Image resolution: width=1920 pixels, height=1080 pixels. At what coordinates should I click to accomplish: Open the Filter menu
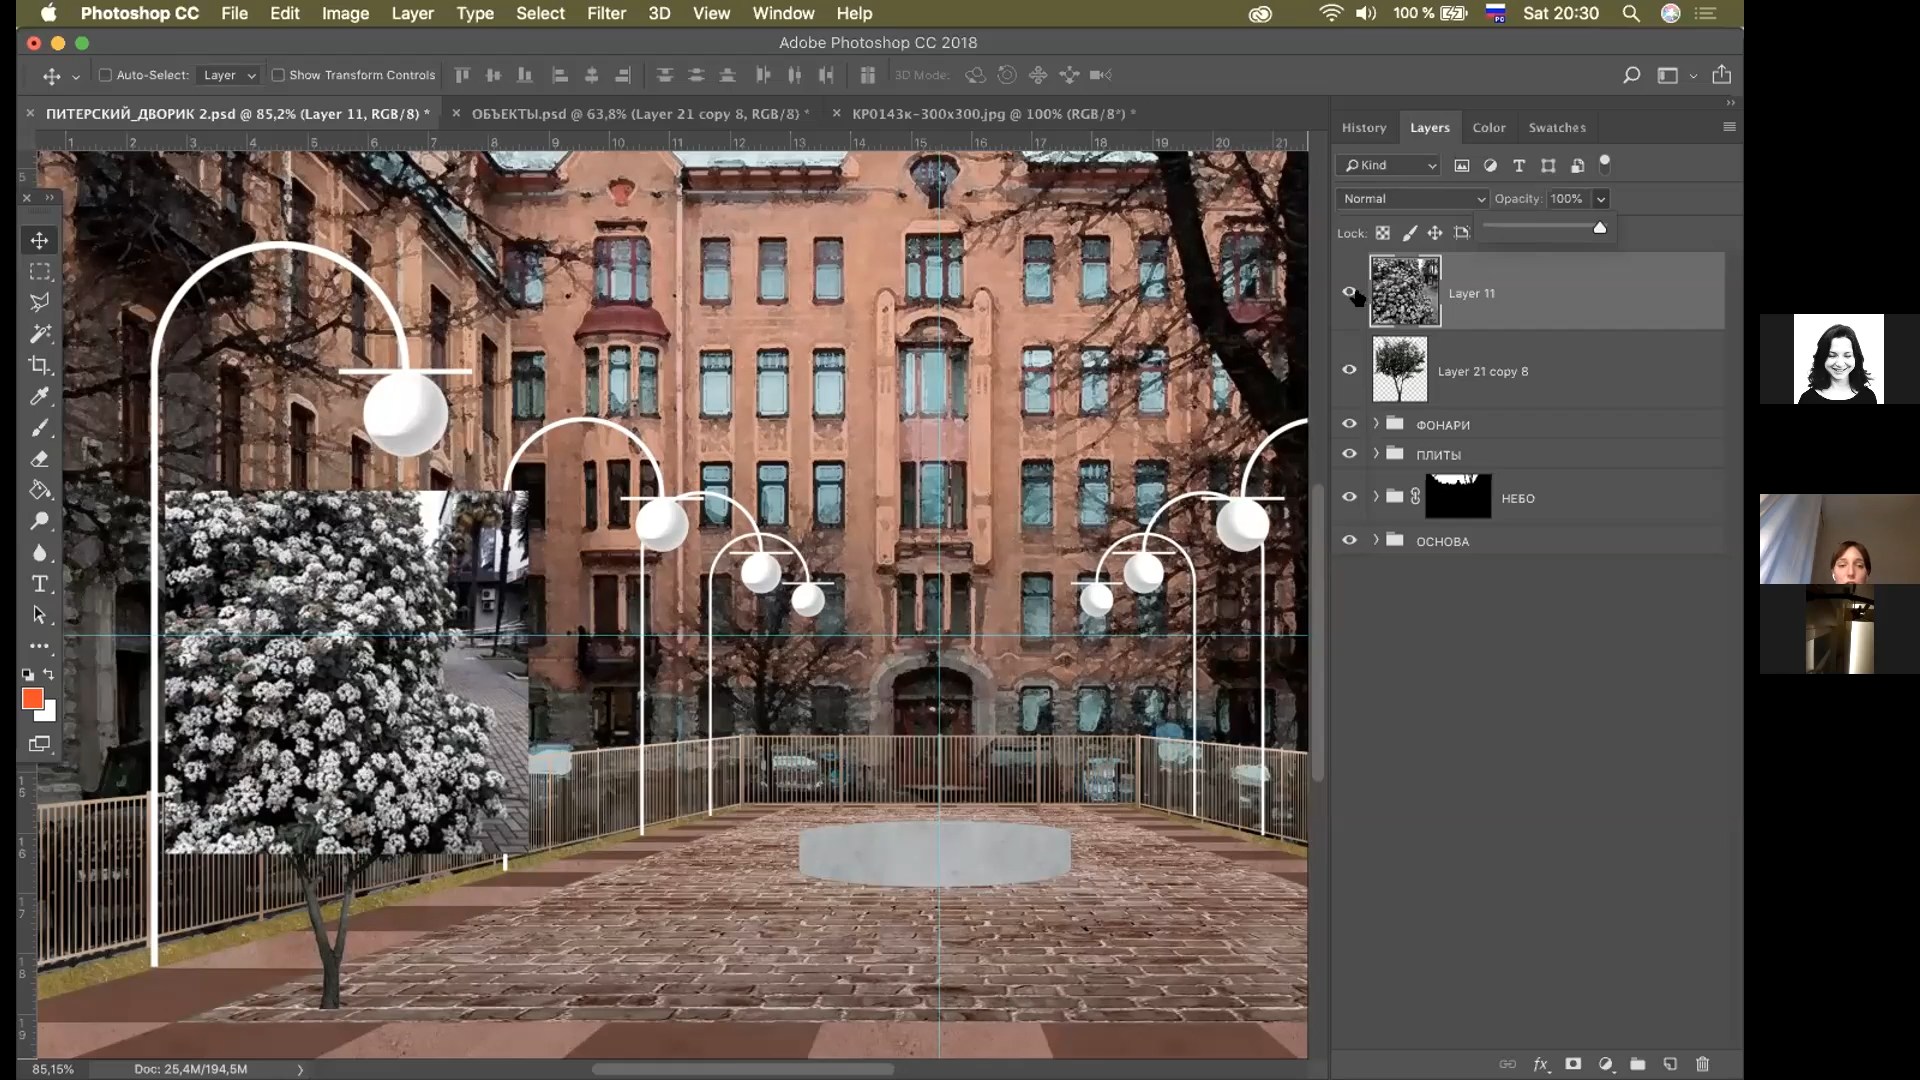click(x=605, y=13)
